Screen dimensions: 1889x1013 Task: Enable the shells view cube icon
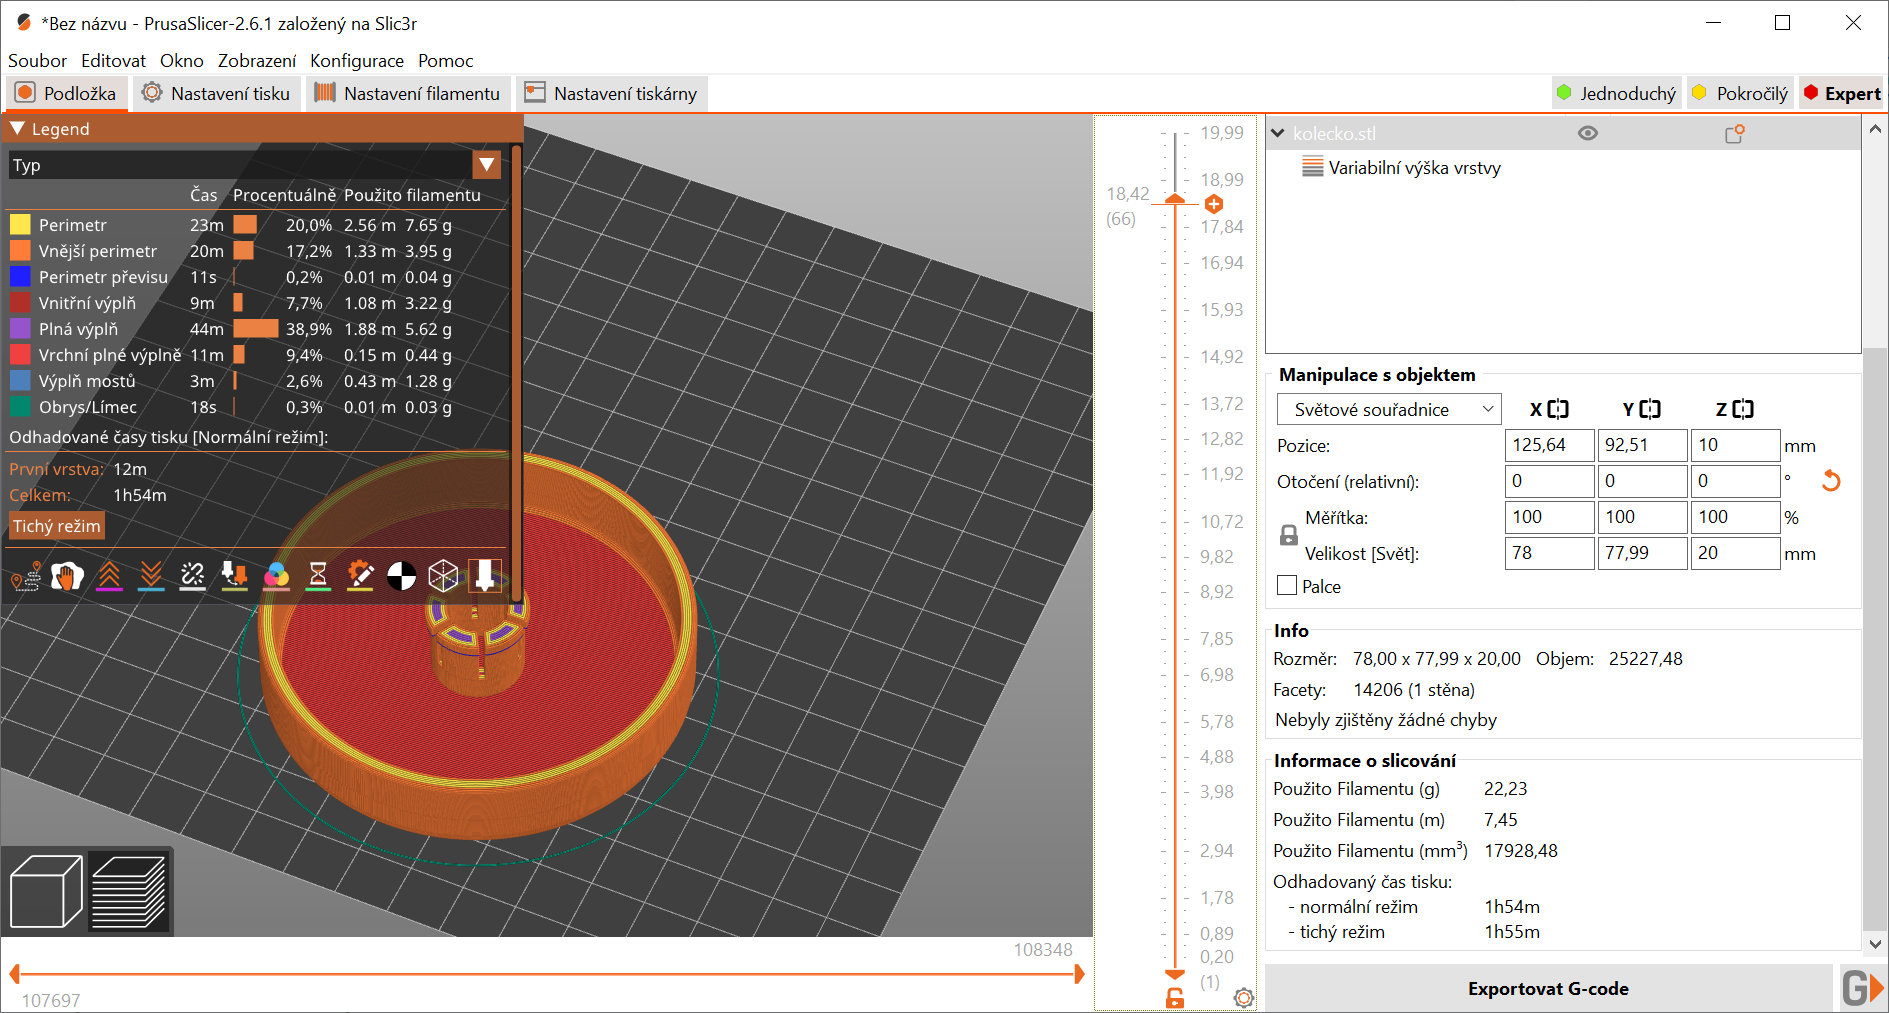point(443,576)
